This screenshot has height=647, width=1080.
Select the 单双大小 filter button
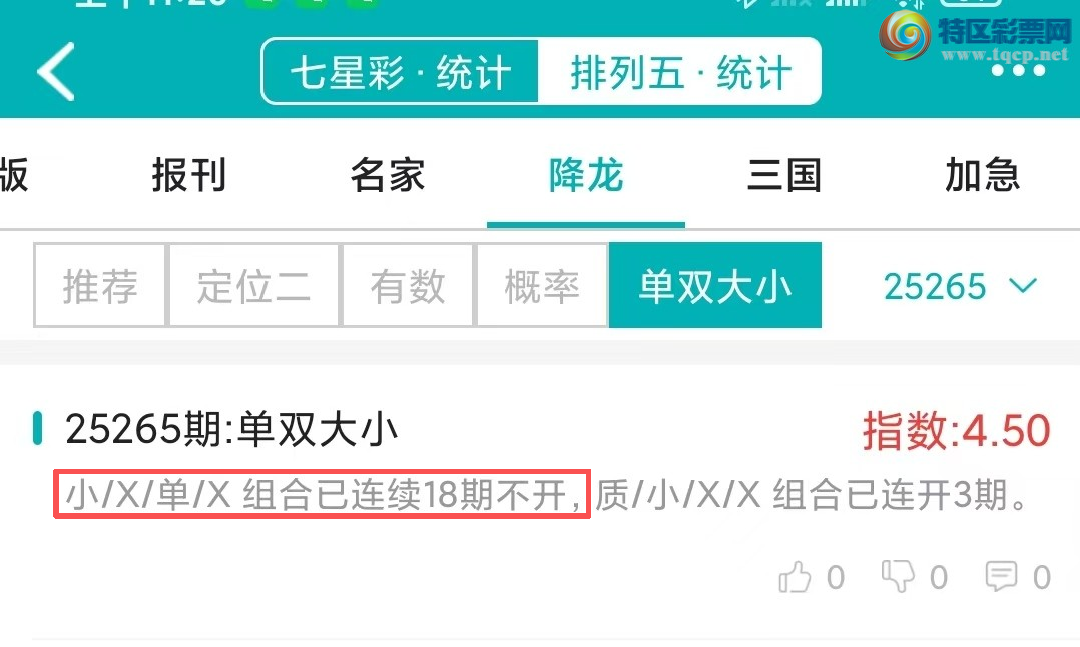(x=715, y=285)
